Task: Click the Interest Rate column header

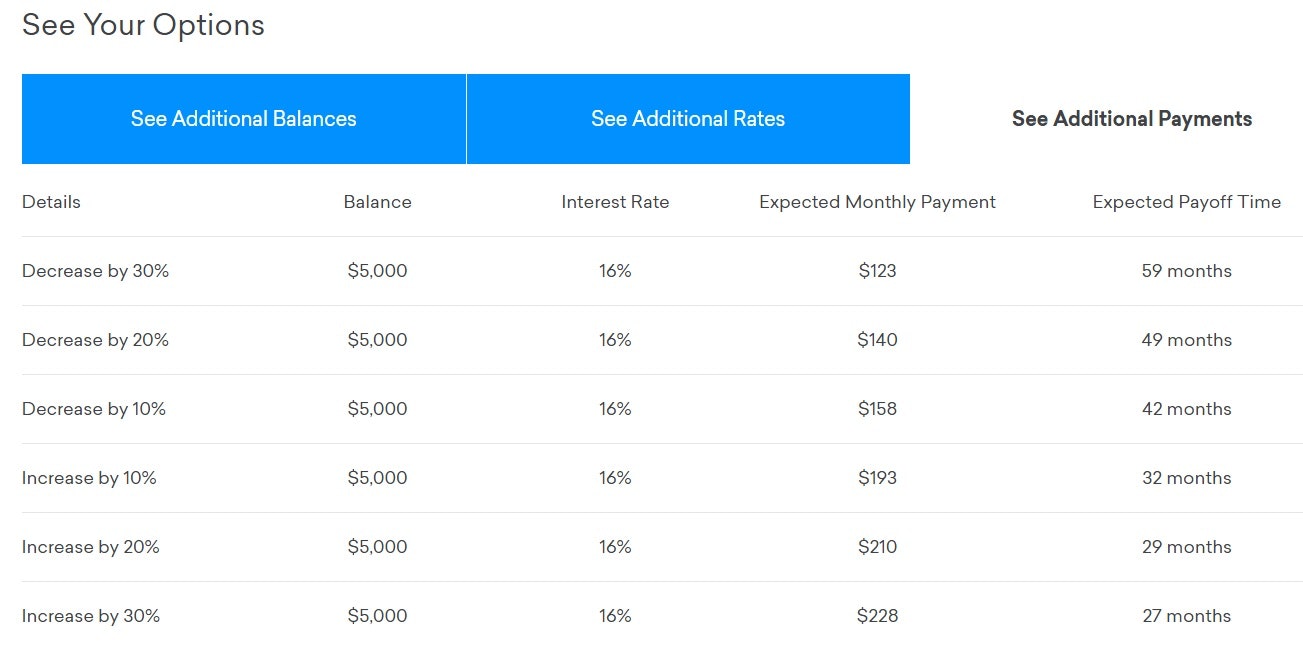Action: (x=615, y=202)
